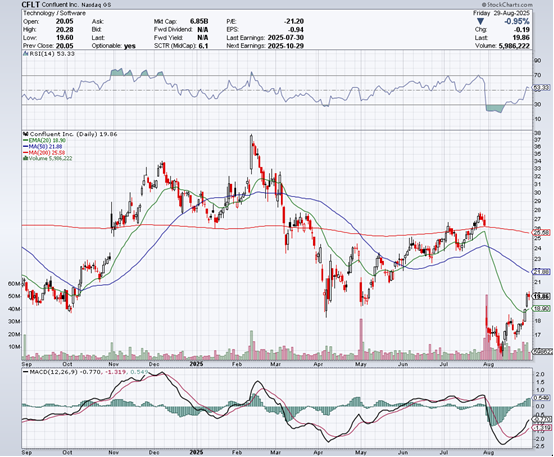Click the red MA(200) legend entry

pos(45,152)
